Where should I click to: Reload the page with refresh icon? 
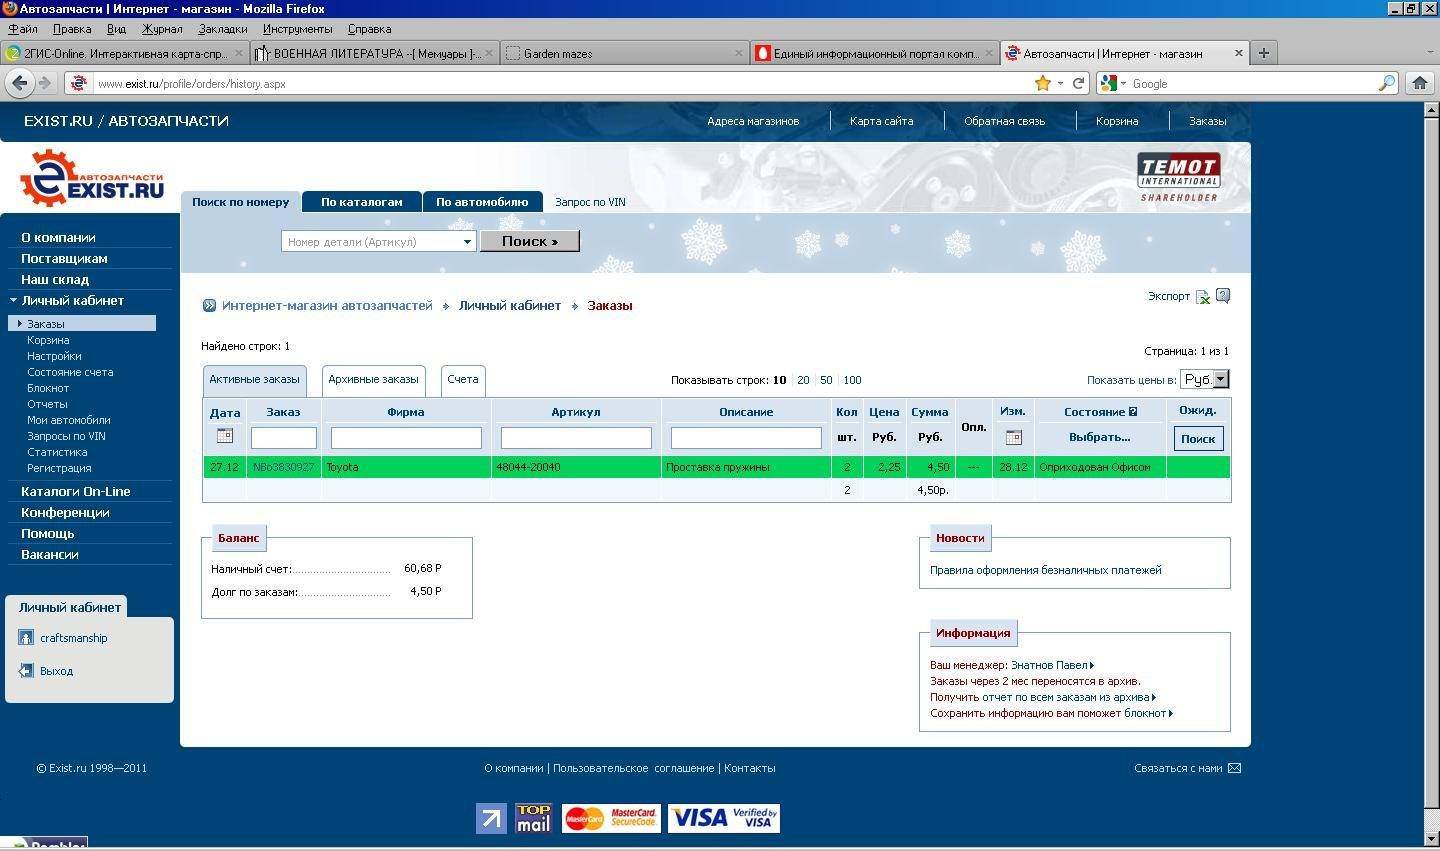(x=1079, y=83)
